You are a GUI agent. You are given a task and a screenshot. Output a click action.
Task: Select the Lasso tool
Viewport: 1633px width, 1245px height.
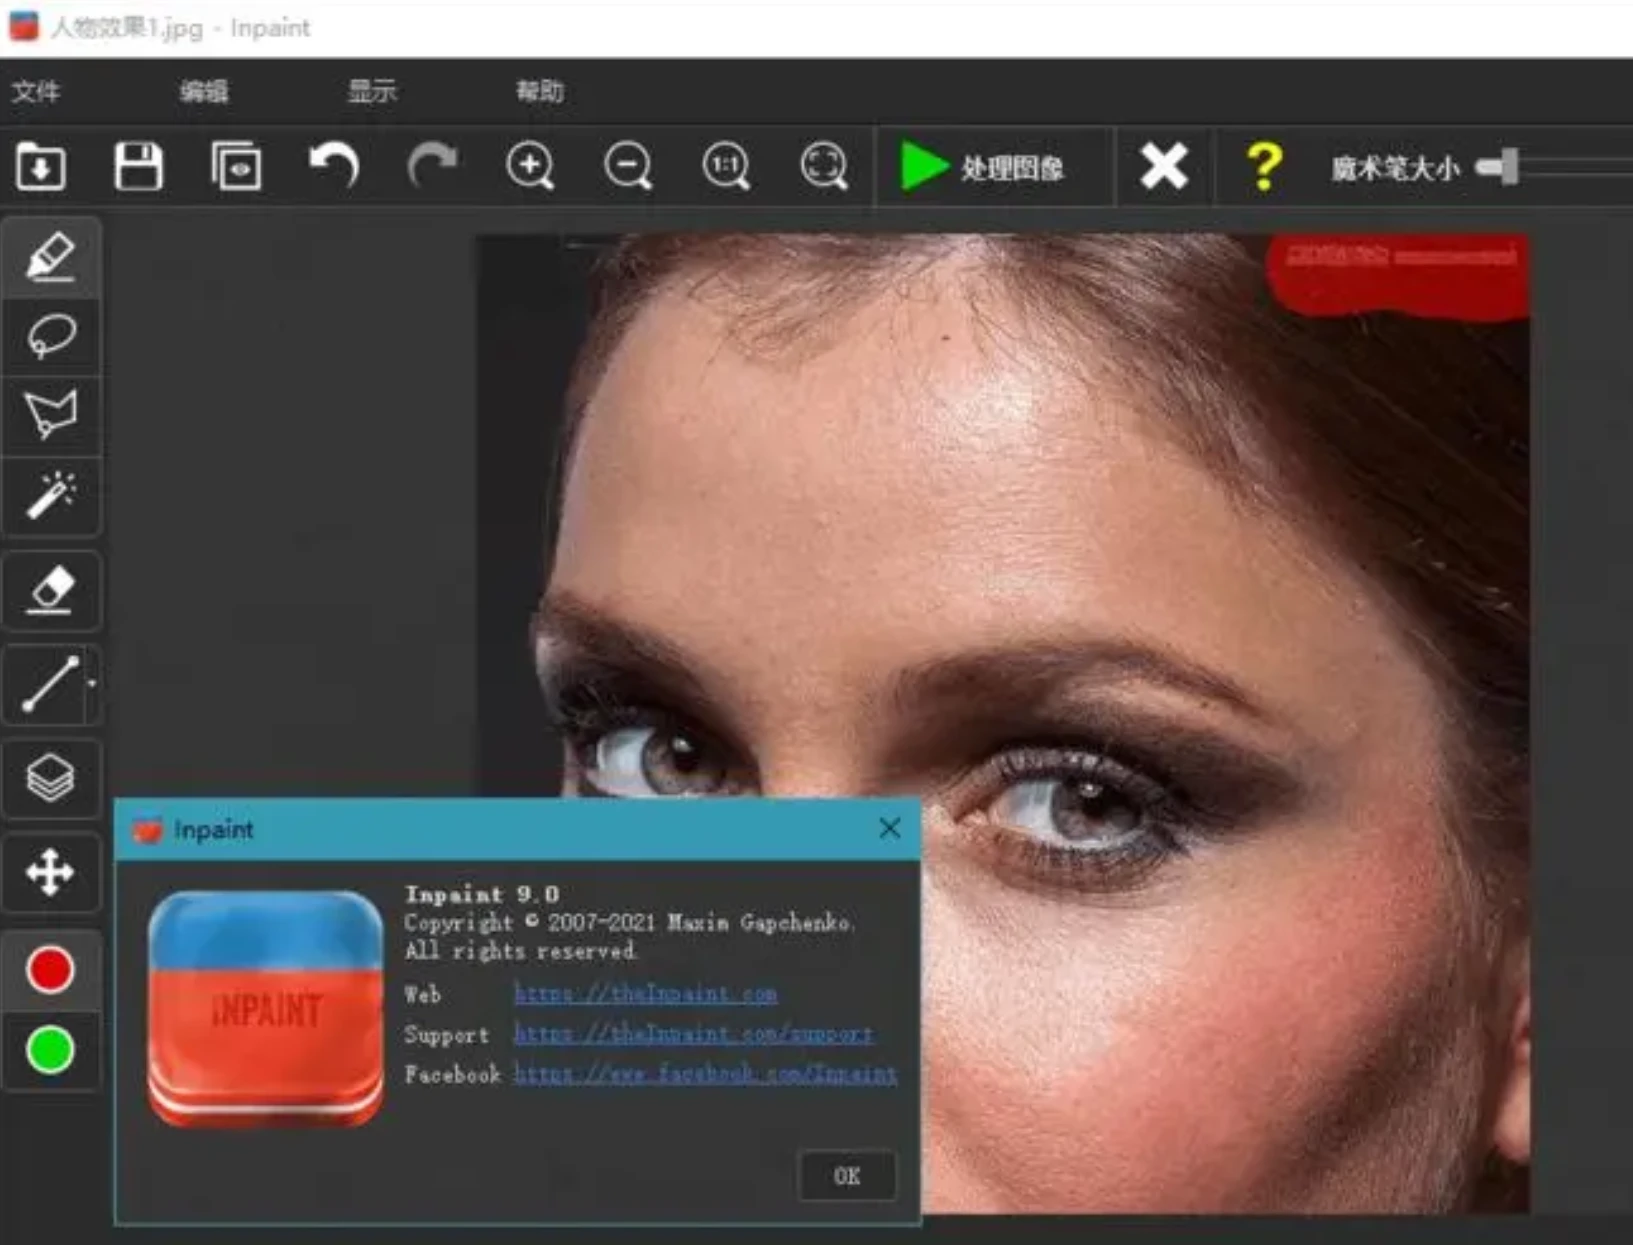point(51,336)
